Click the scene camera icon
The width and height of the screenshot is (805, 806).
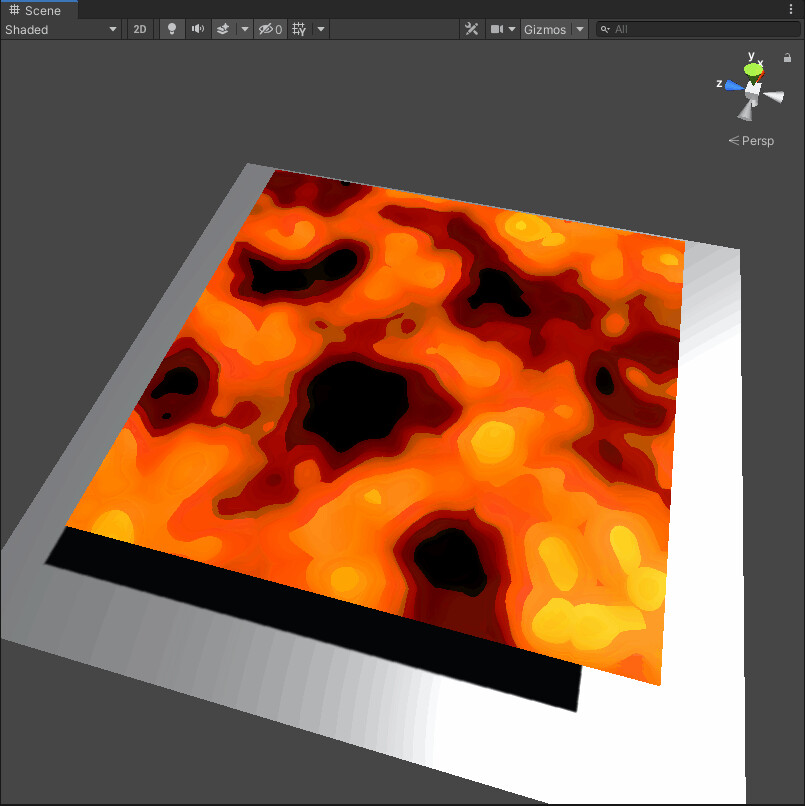click(x=497, y=29)
